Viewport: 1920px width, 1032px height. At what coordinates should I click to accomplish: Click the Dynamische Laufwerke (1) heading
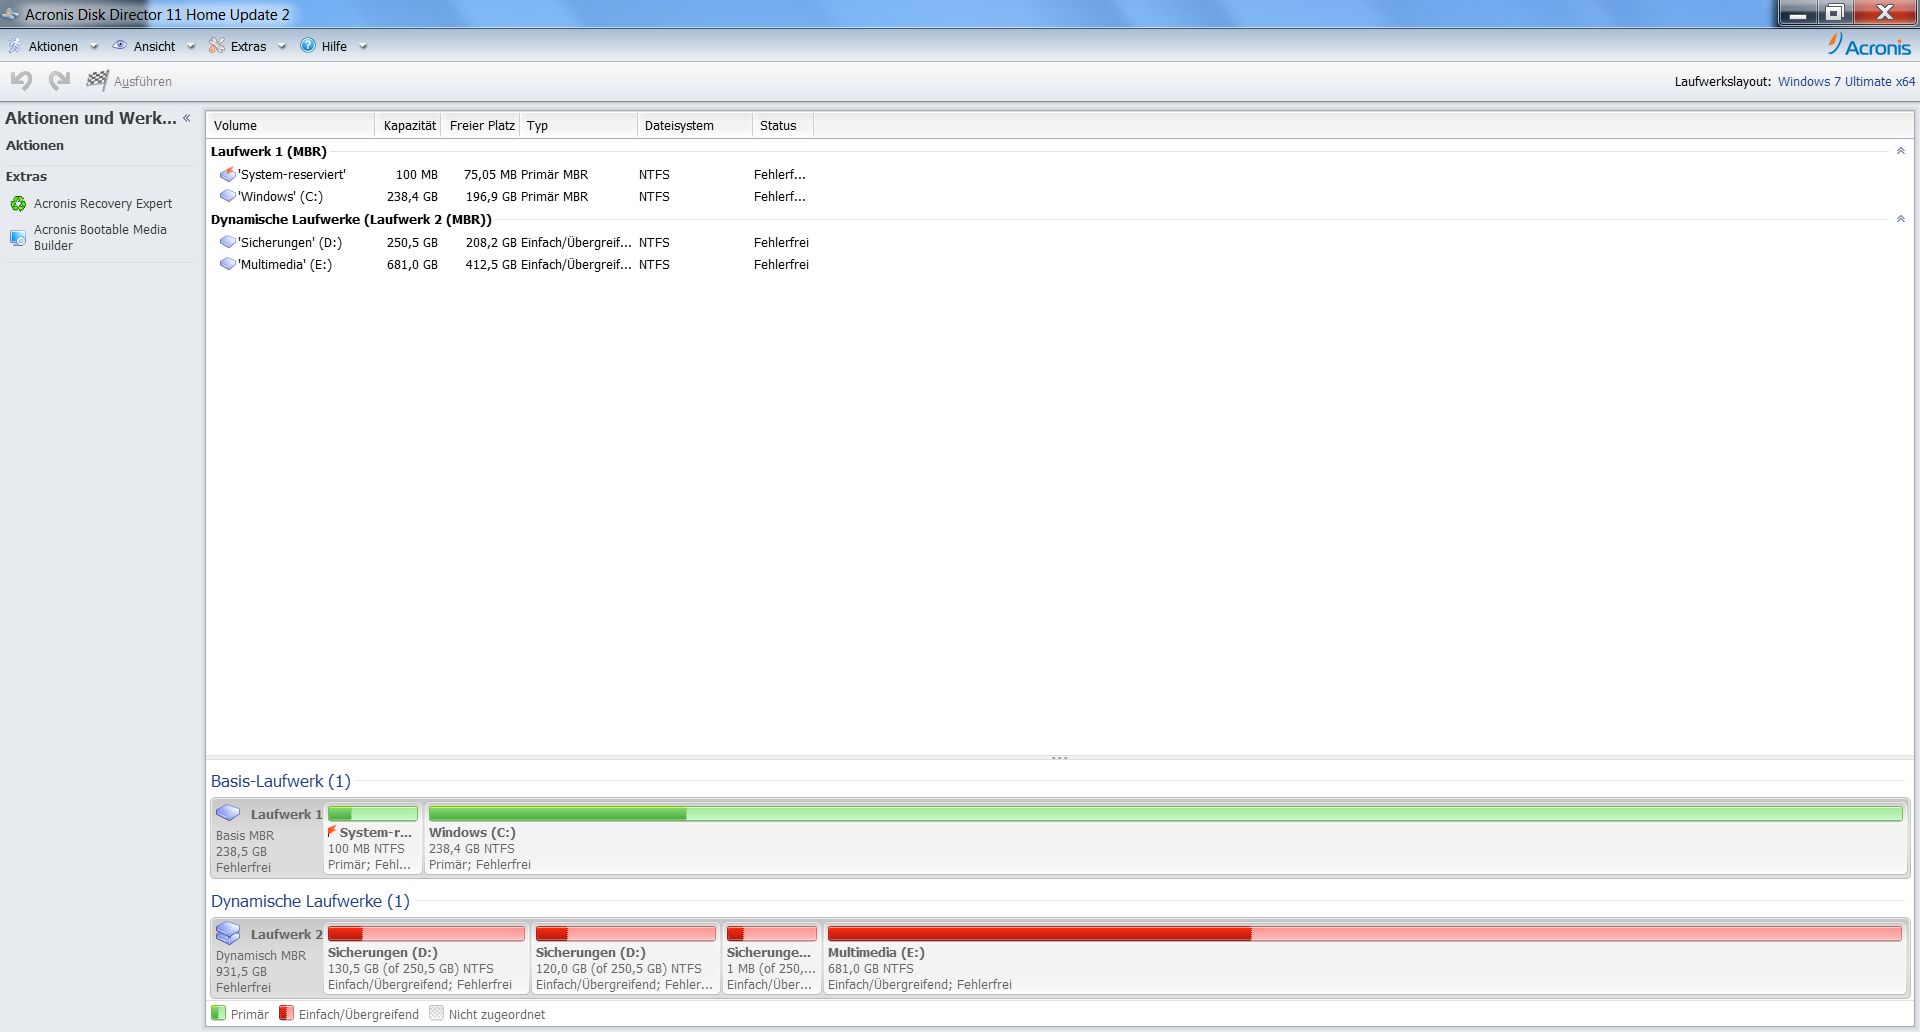point(310,901)
